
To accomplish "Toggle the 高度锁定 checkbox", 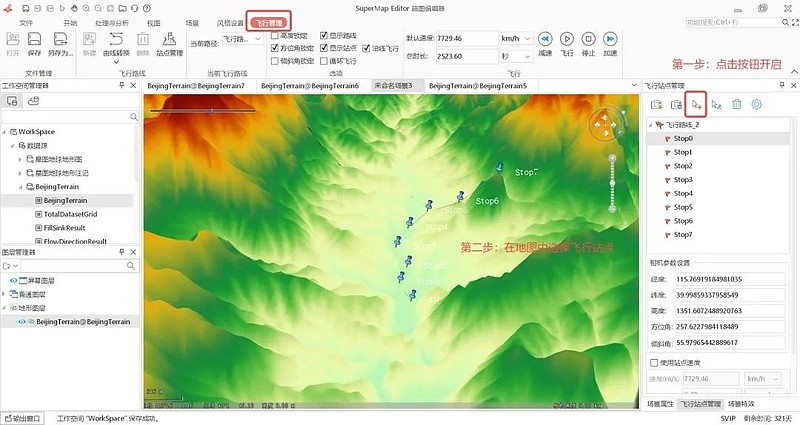I will point(275,36).
